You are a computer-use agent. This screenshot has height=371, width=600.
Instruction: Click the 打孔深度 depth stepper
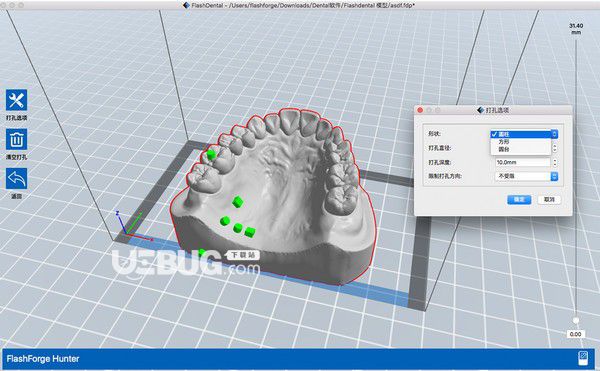[x=555, y=162]
